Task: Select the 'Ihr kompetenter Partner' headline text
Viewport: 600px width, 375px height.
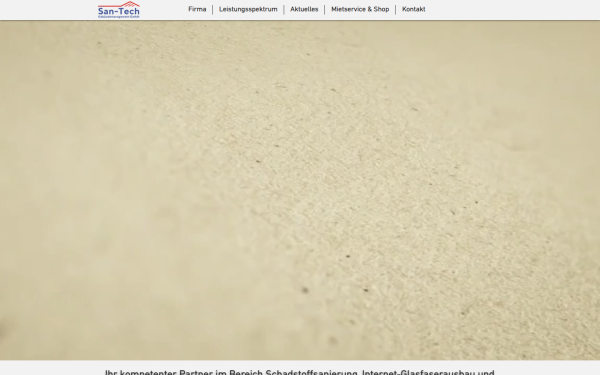Action: click(x=300, y=372)
